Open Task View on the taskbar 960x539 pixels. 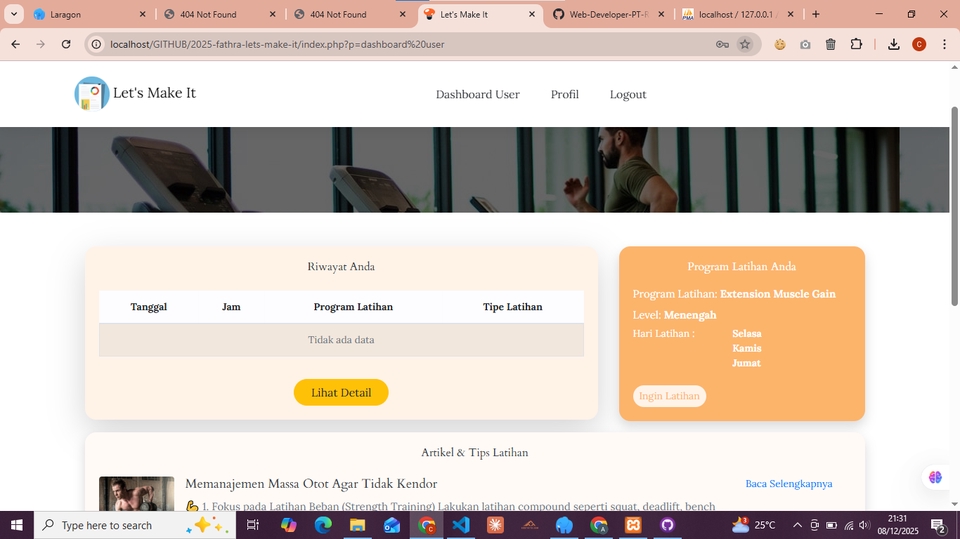coord(252,525)
